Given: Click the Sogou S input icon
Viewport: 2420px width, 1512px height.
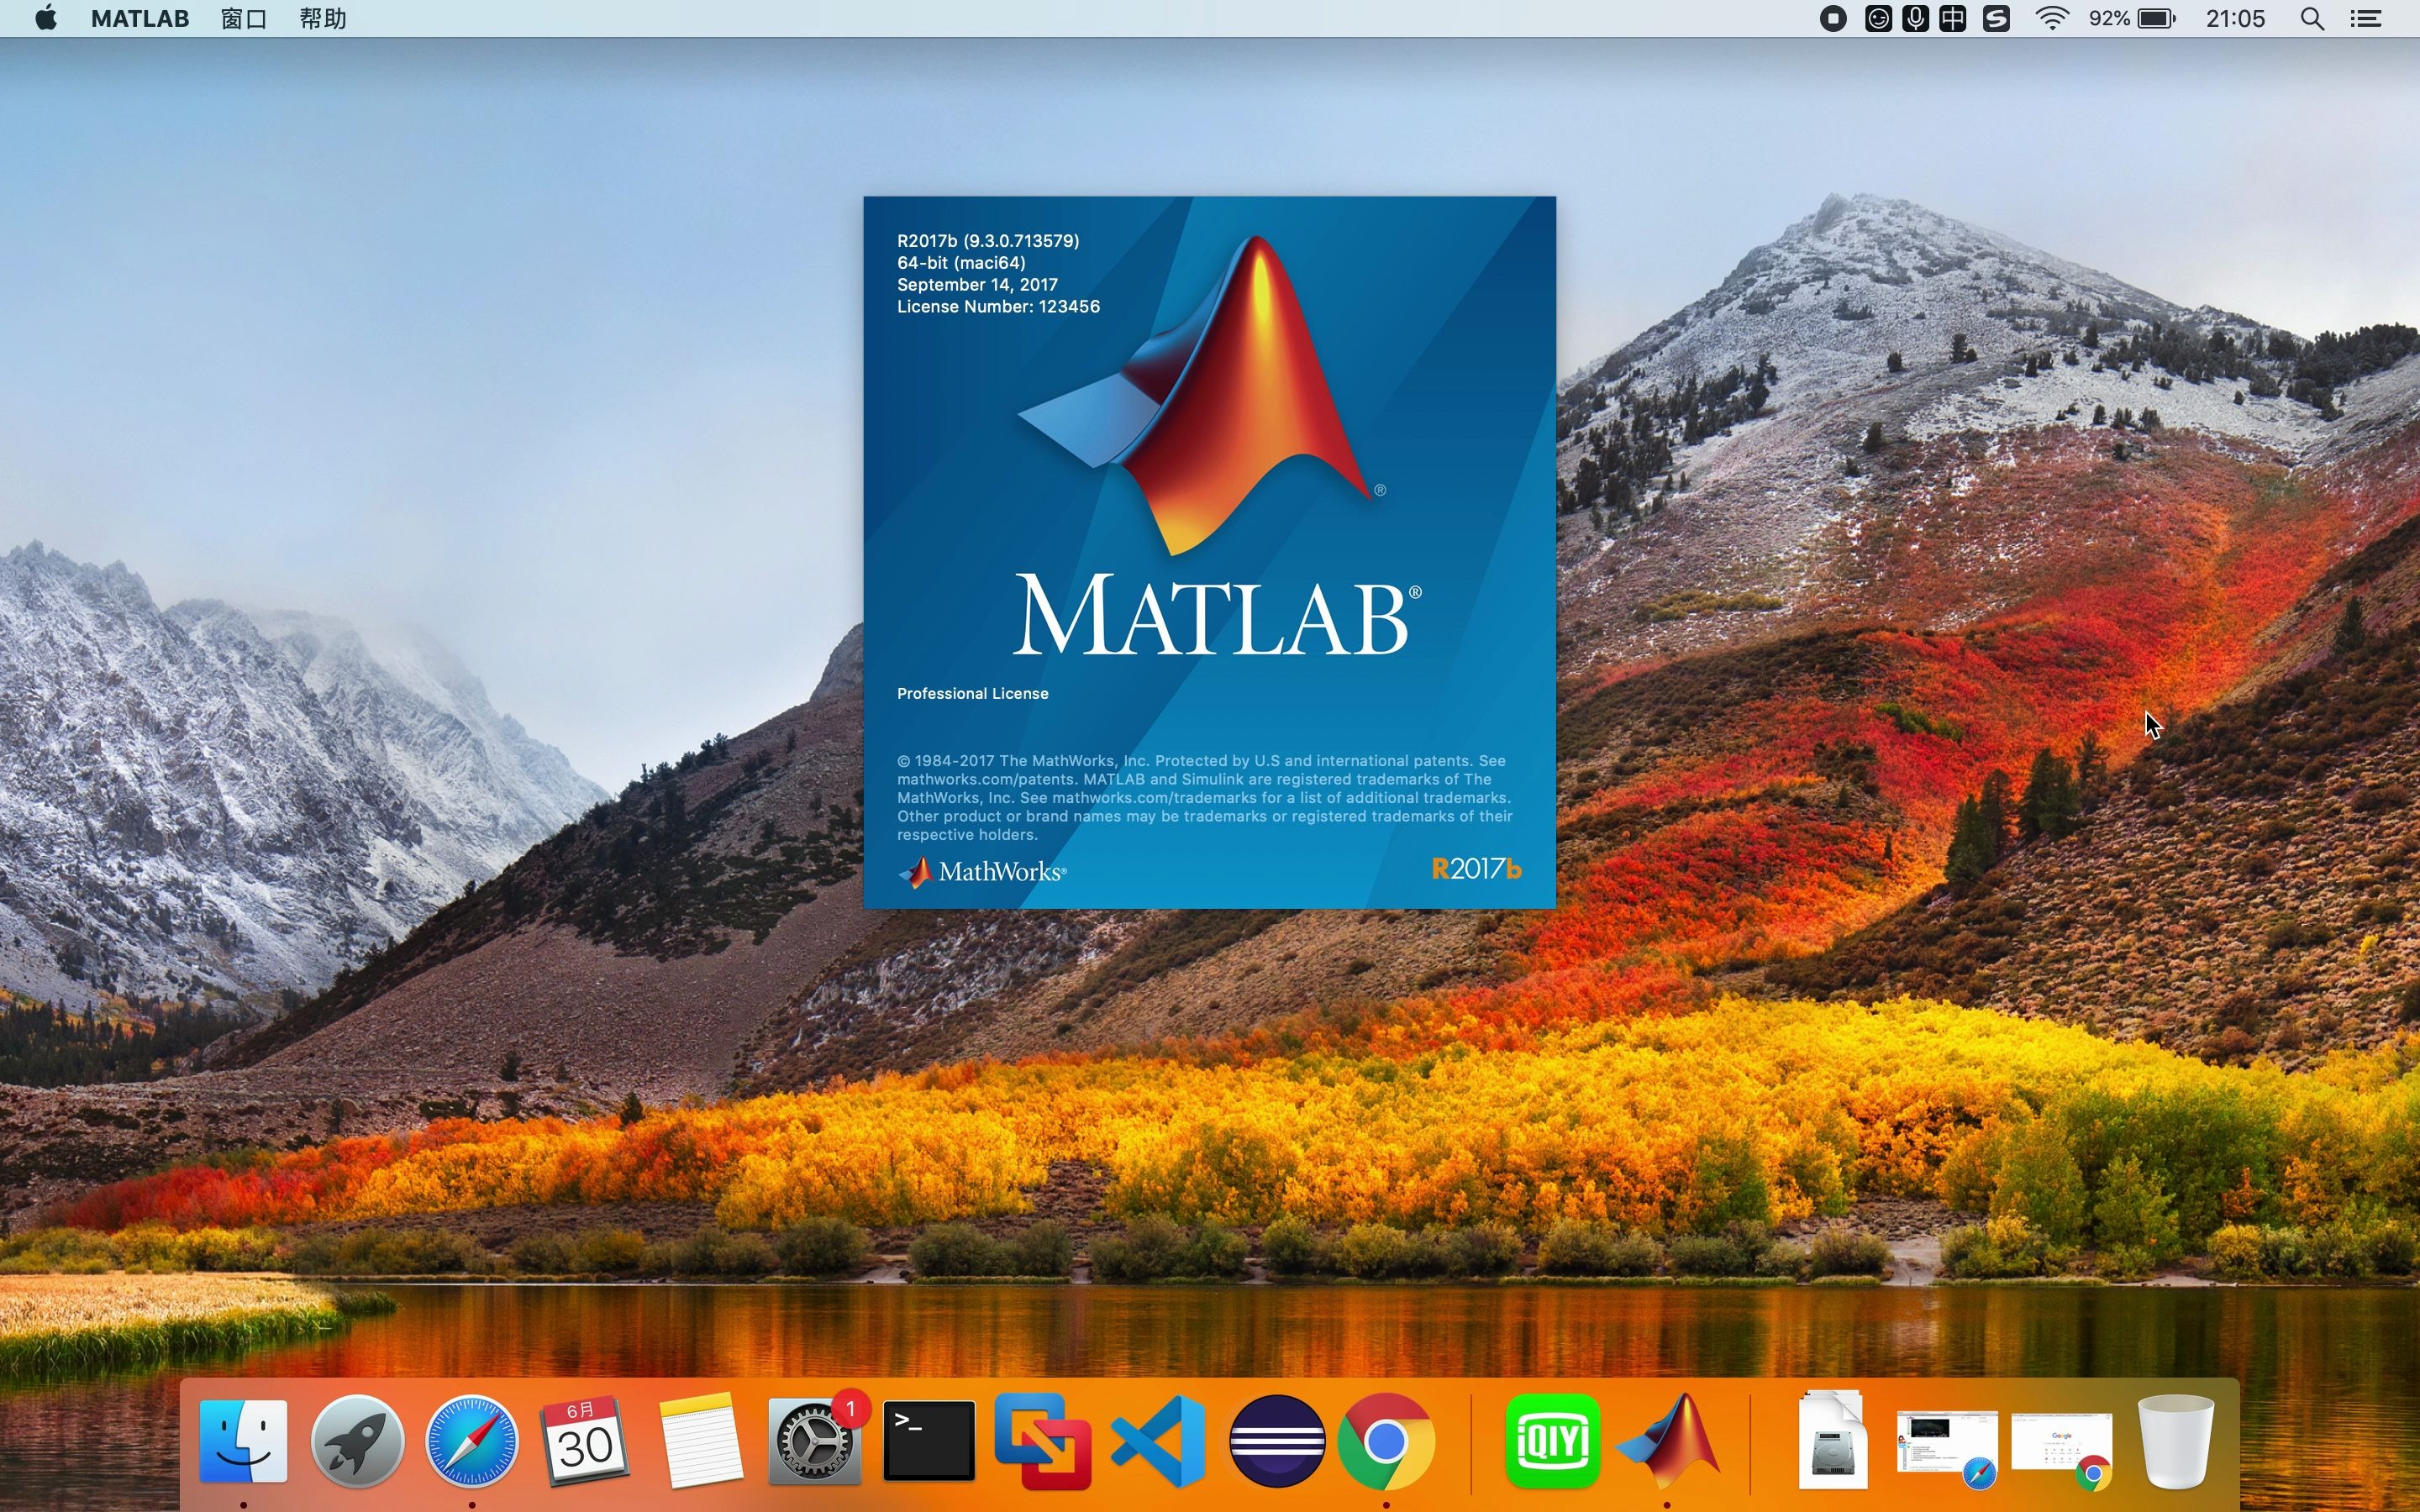Looking at the screenshot, I should [x=1996, y=18].
